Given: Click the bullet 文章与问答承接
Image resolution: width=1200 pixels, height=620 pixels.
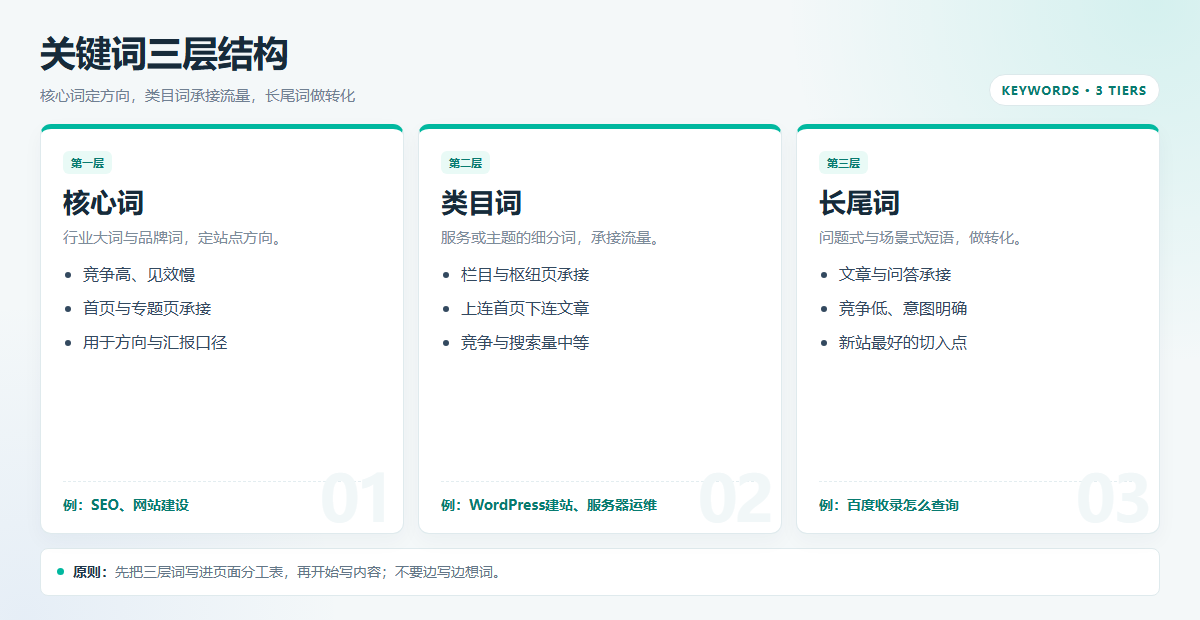Looking at the screenshot, I should (x=895, y=275).
